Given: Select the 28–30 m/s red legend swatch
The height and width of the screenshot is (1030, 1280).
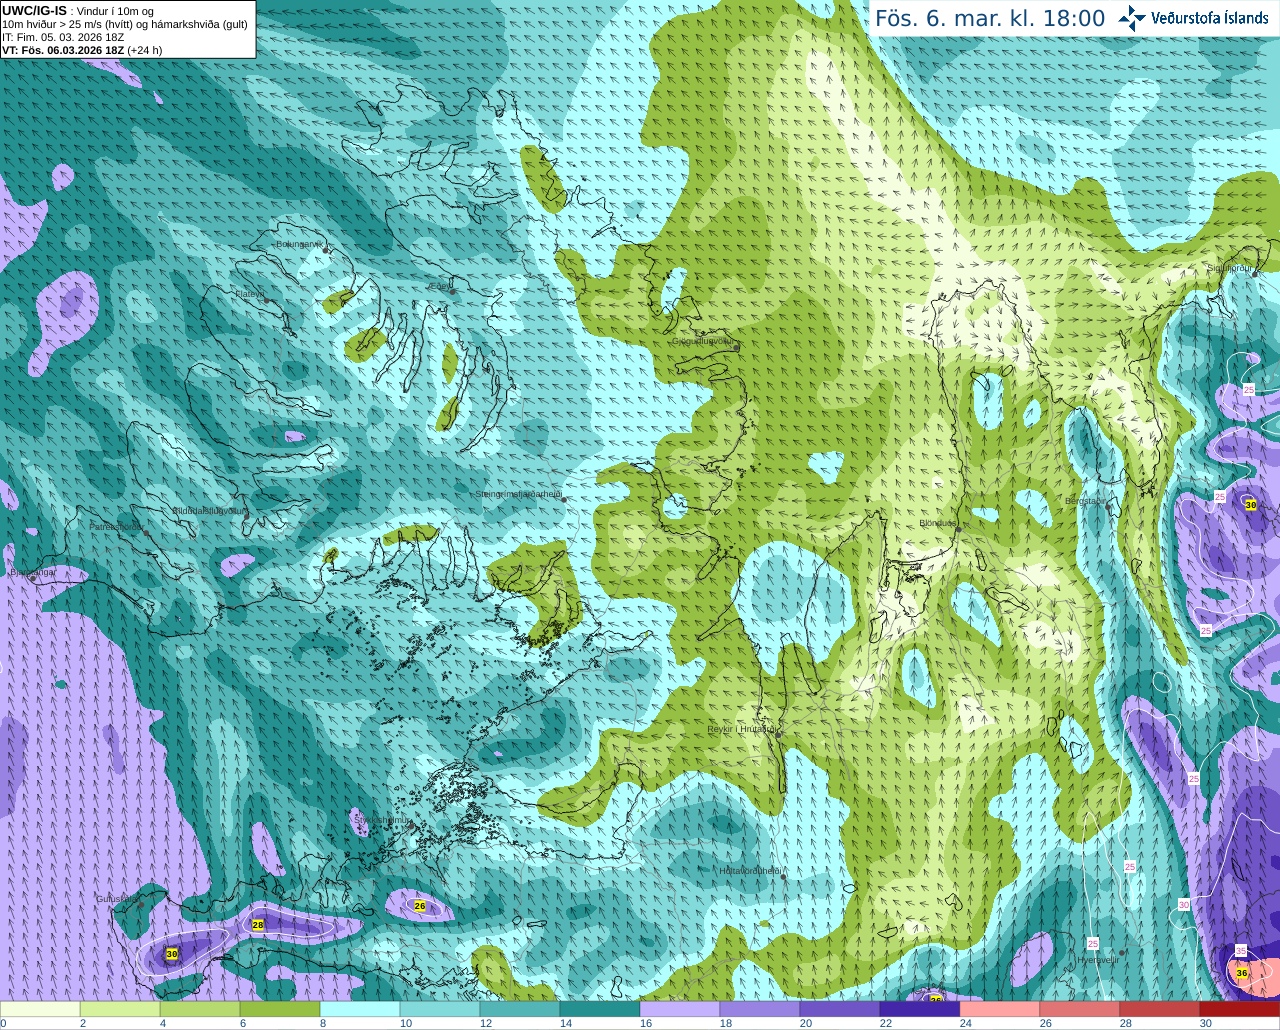Looking at the screenshot, I should [x=1160, y=1009].
